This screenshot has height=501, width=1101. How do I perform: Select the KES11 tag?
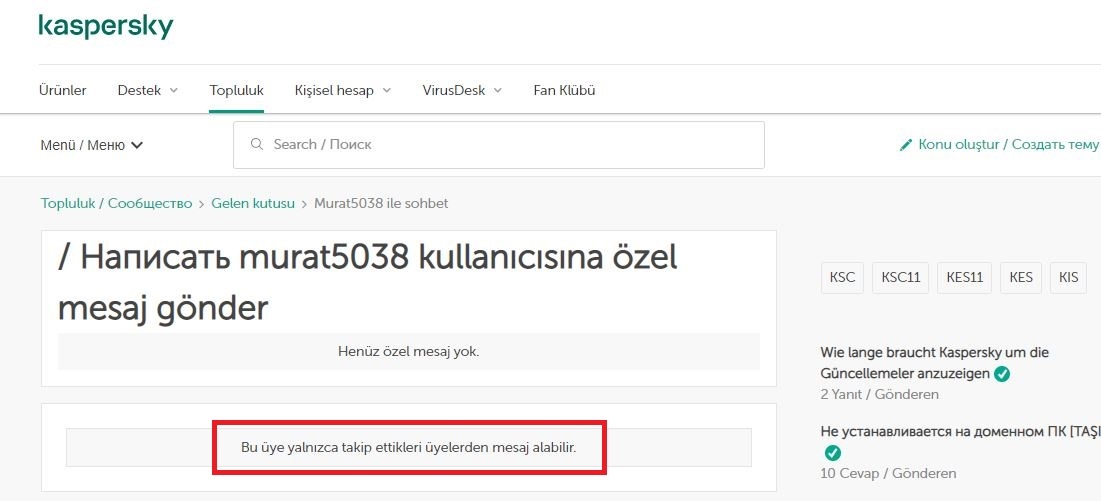pos(964,277)
